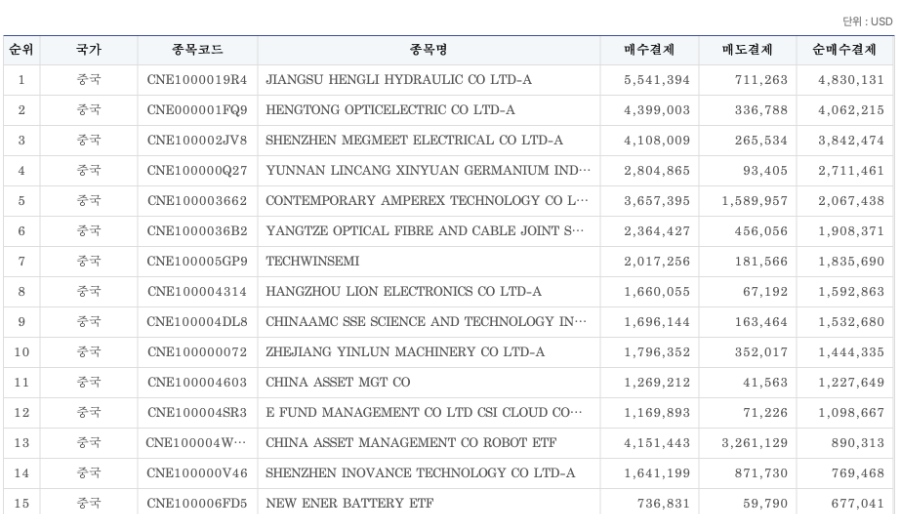Click the 순매수결제 column header

coord(844,50)
